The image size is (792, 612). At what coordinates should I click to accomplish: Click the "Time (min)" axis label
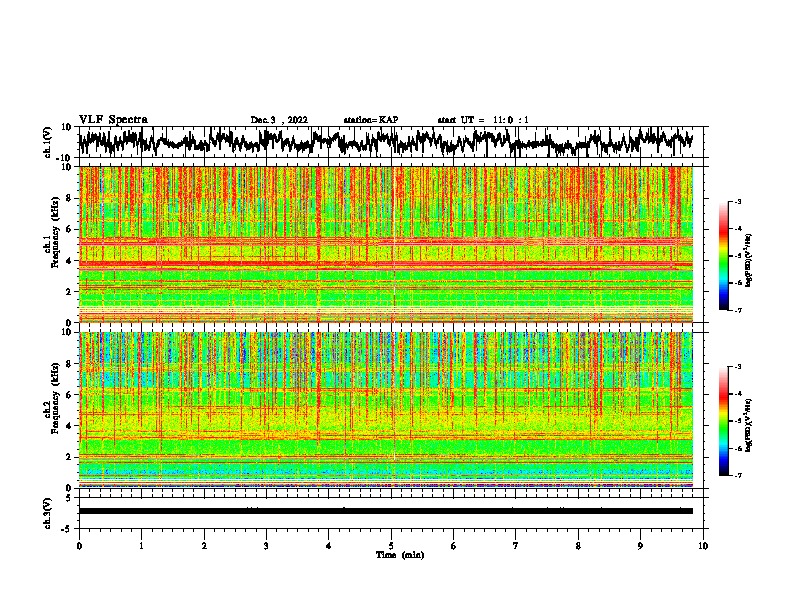[x=400, y=555]
